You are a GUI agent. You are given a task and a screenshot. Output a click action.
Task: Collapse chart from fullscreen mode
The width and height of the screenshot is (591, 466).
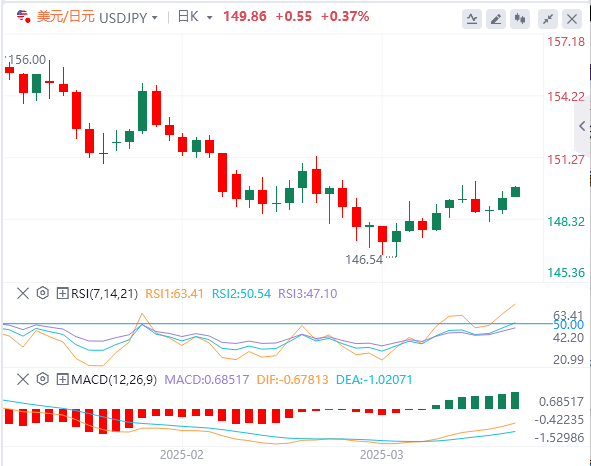pos(548,18)
